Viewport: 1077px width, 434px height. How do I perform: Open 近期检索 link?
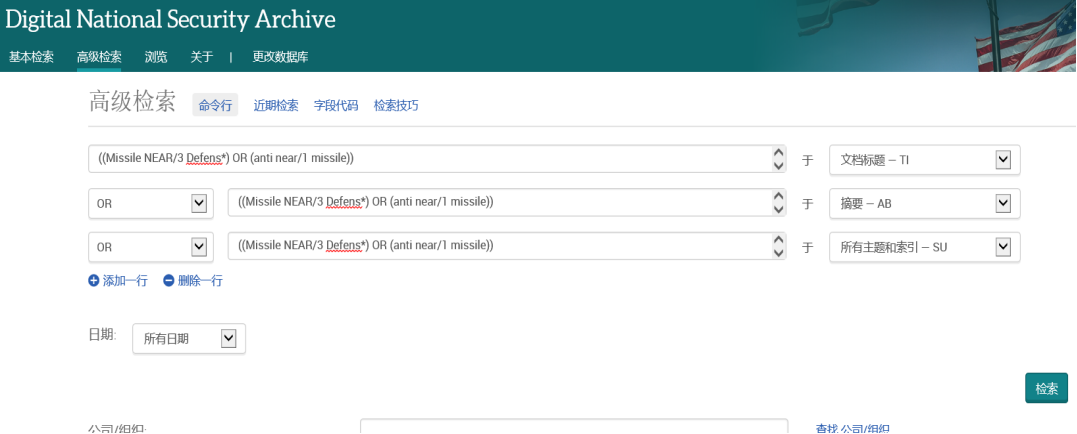pos(276,106)
